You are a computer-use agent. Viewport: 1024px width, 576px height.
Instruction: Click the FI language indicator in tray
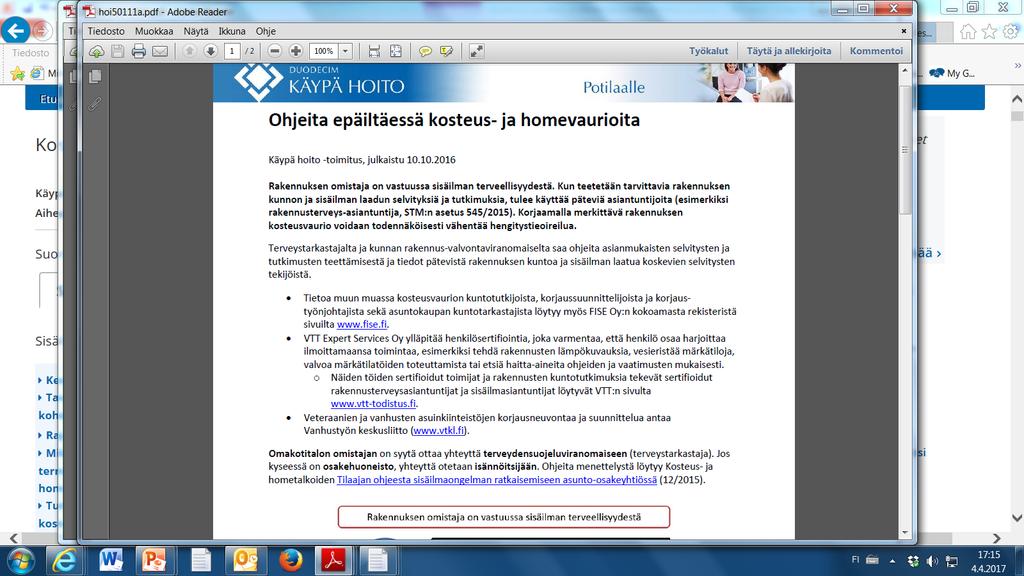pyautogui.click(x=856, y=560)
